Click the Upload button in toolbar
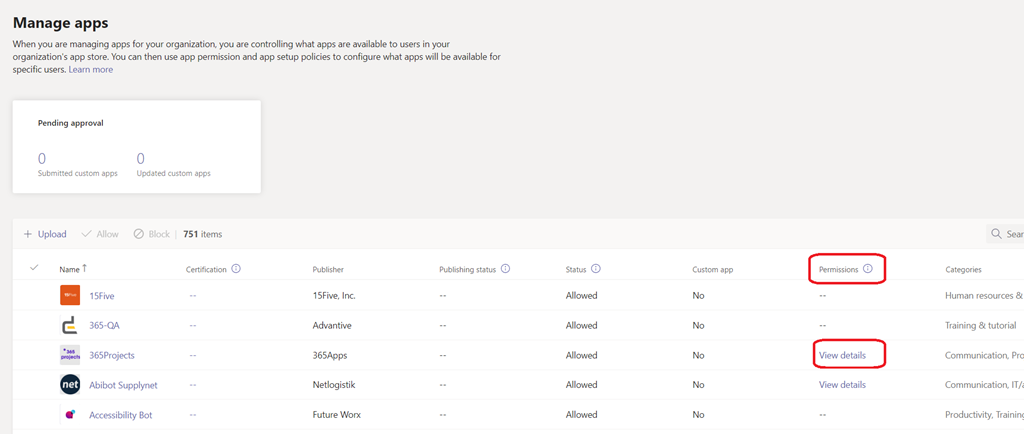 pyautogui.click(x=45, y=234)
